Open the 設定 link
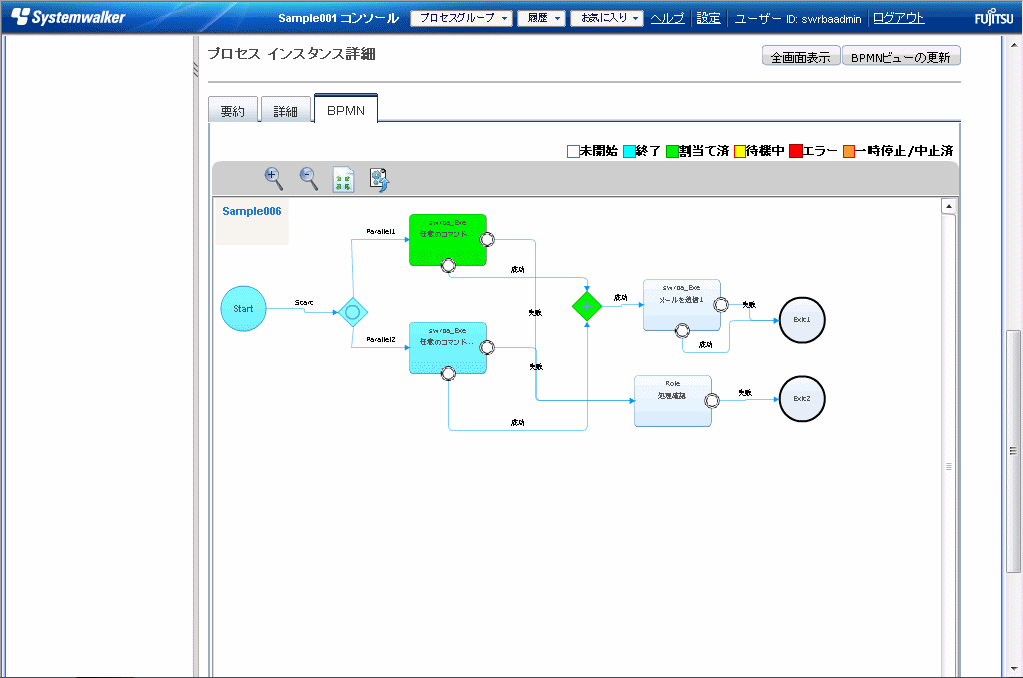 (x=709, y=18)
